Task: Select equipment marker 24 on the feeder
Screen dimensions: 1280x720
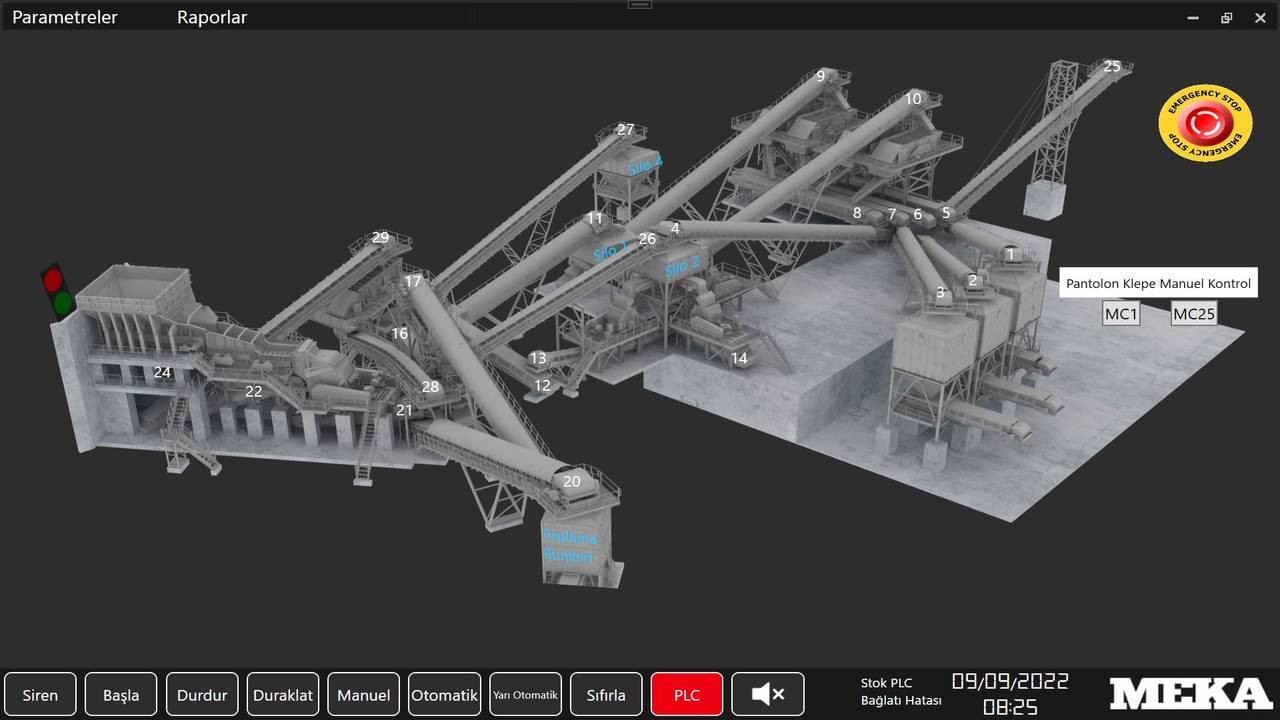Action: click(162, 373)
